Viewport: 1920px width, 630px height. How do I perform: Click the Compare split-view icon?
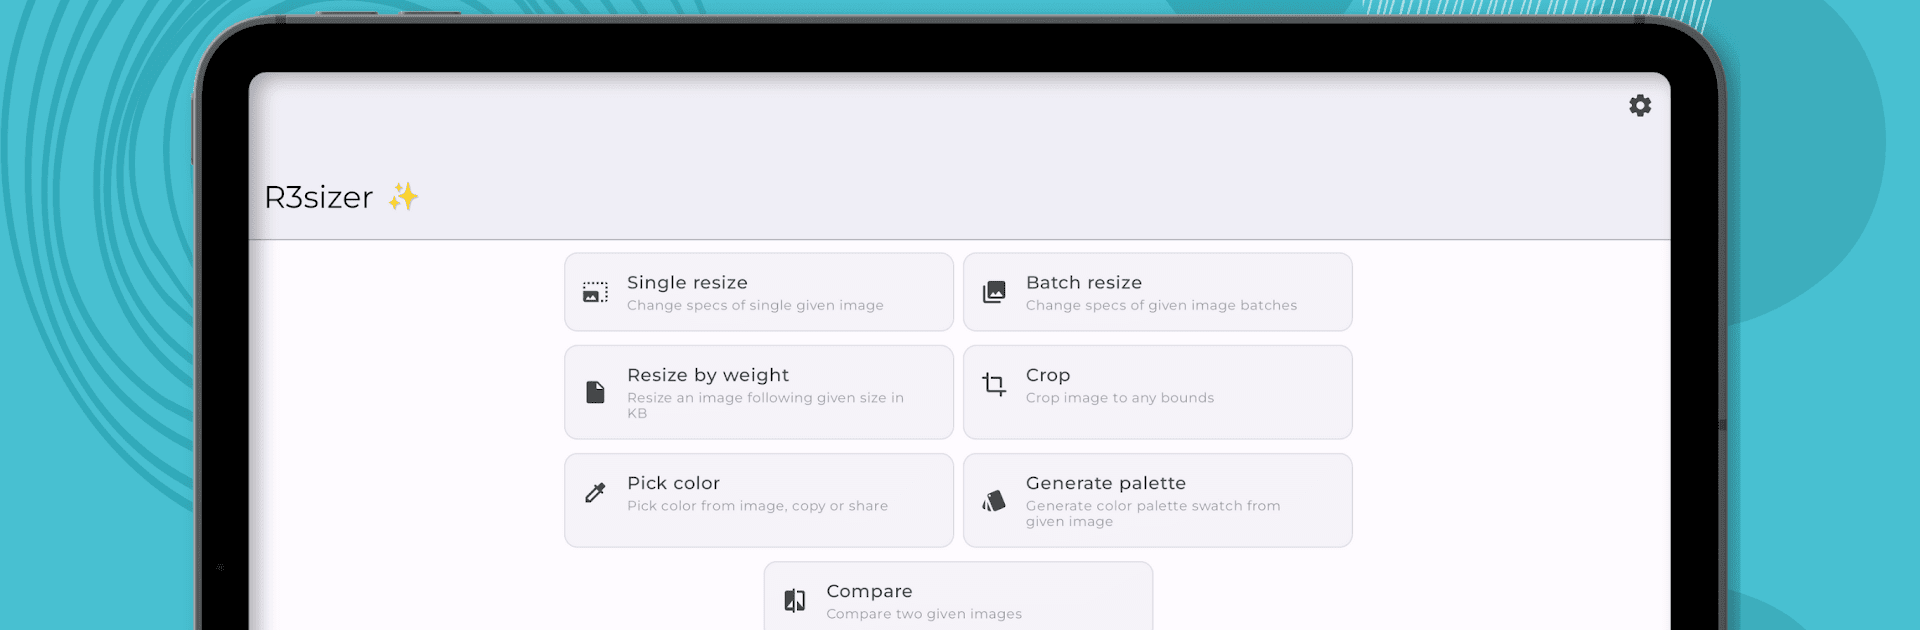(x=795, y=600)
